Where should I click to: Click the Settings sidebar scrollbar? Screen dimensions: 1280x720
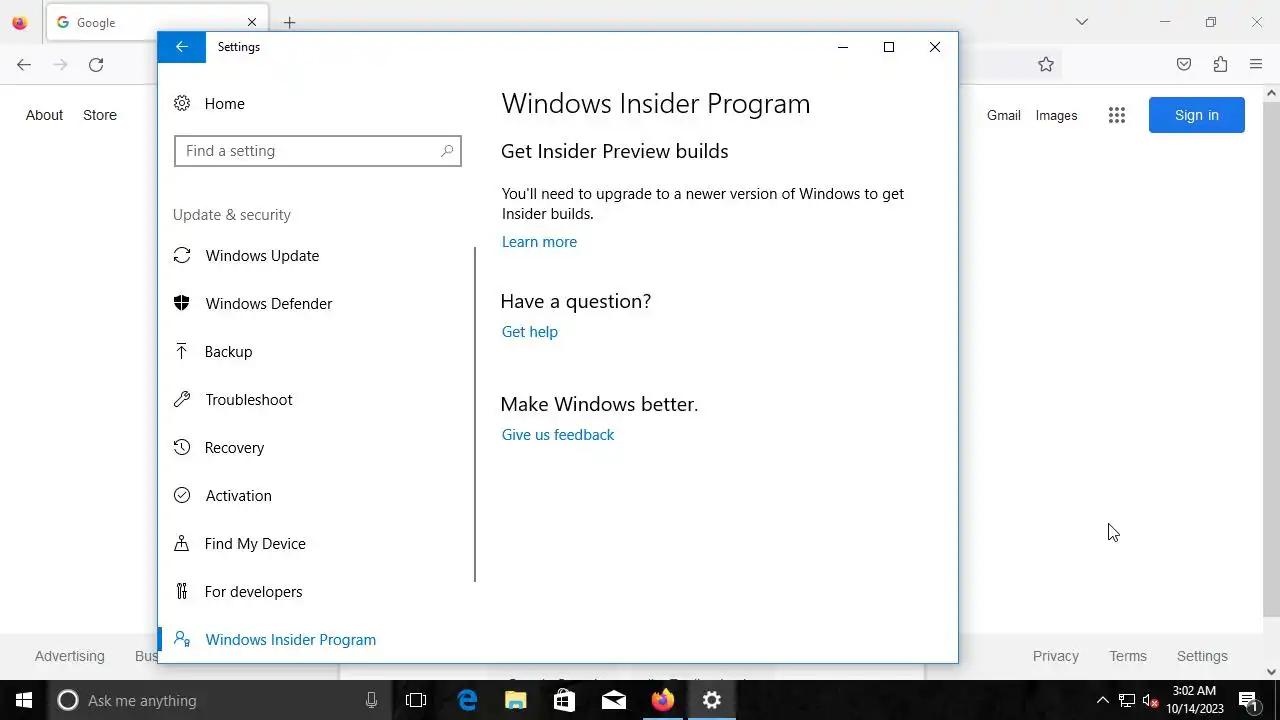[x=475, y=414]
